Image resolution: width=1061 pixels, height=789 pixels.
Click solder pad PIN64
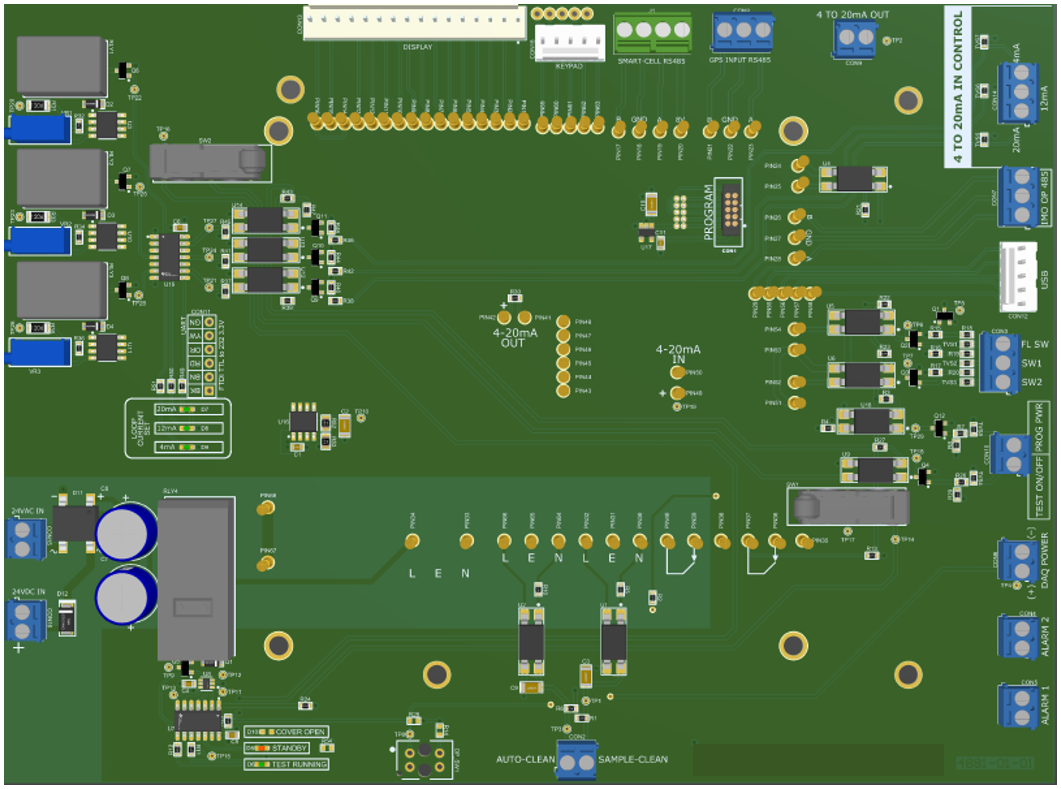pyautogui.click(x=800, y=163)
